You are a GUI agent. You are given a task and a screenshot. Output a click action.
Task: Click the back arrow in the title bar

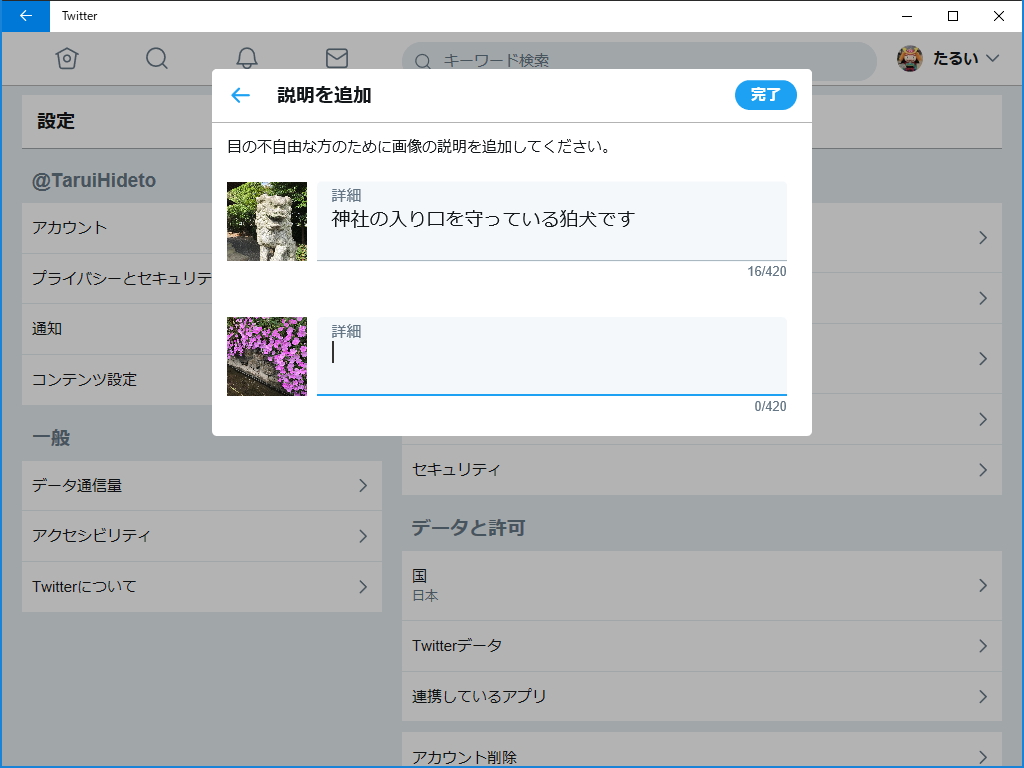tap(24, 16)
